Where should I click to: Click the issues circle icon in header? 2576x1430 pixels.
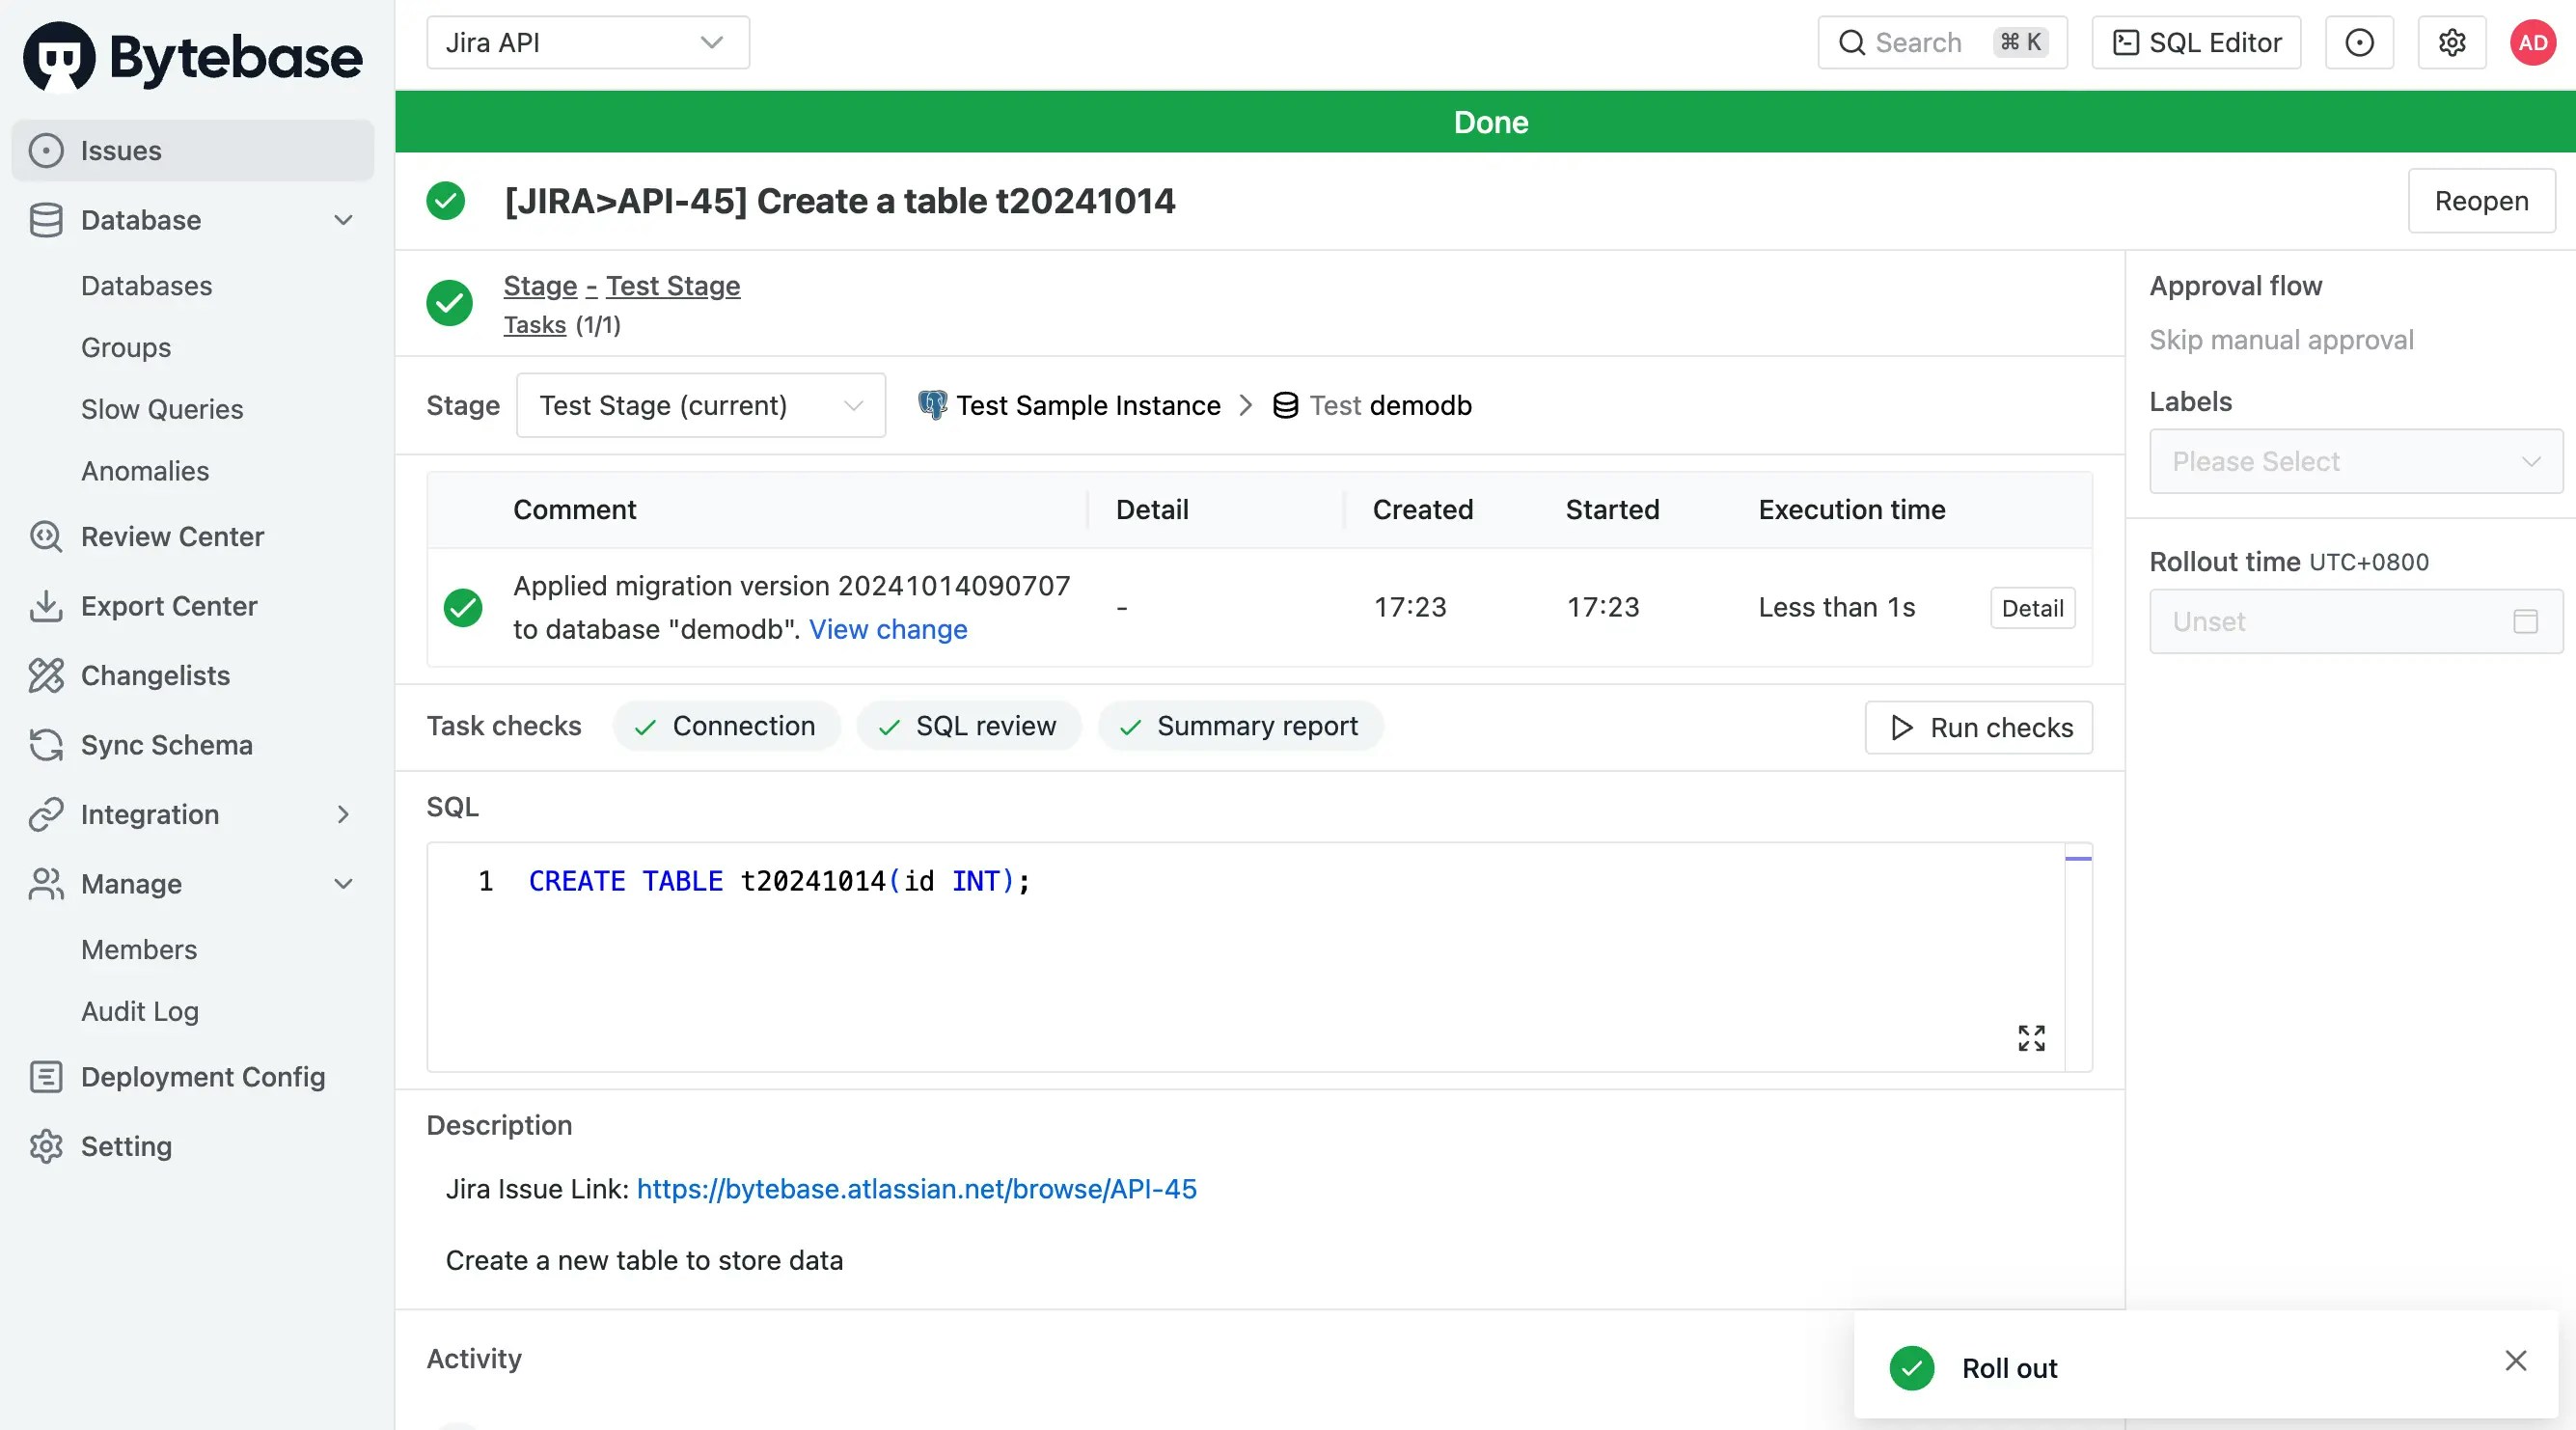pyautogui.click(x=2359, y=43)
